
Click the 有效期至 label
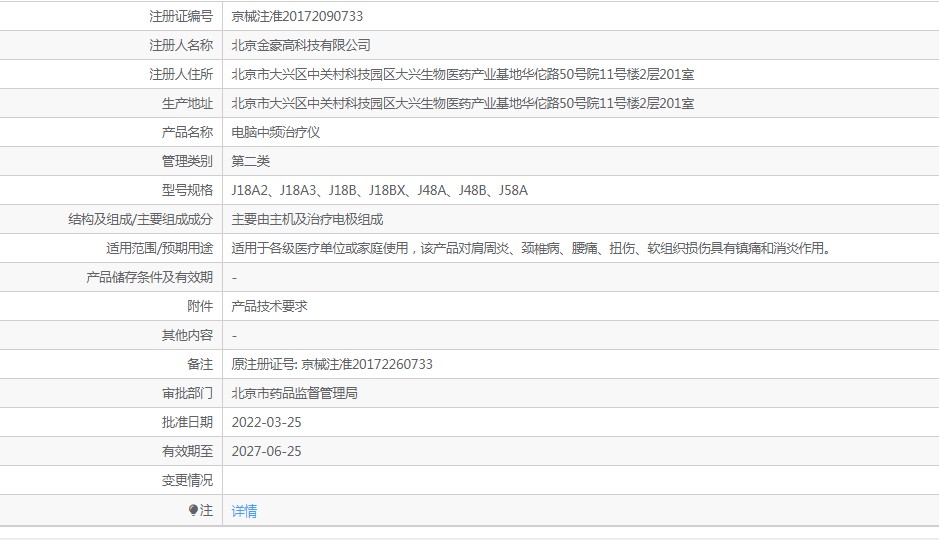click(187, 451)
